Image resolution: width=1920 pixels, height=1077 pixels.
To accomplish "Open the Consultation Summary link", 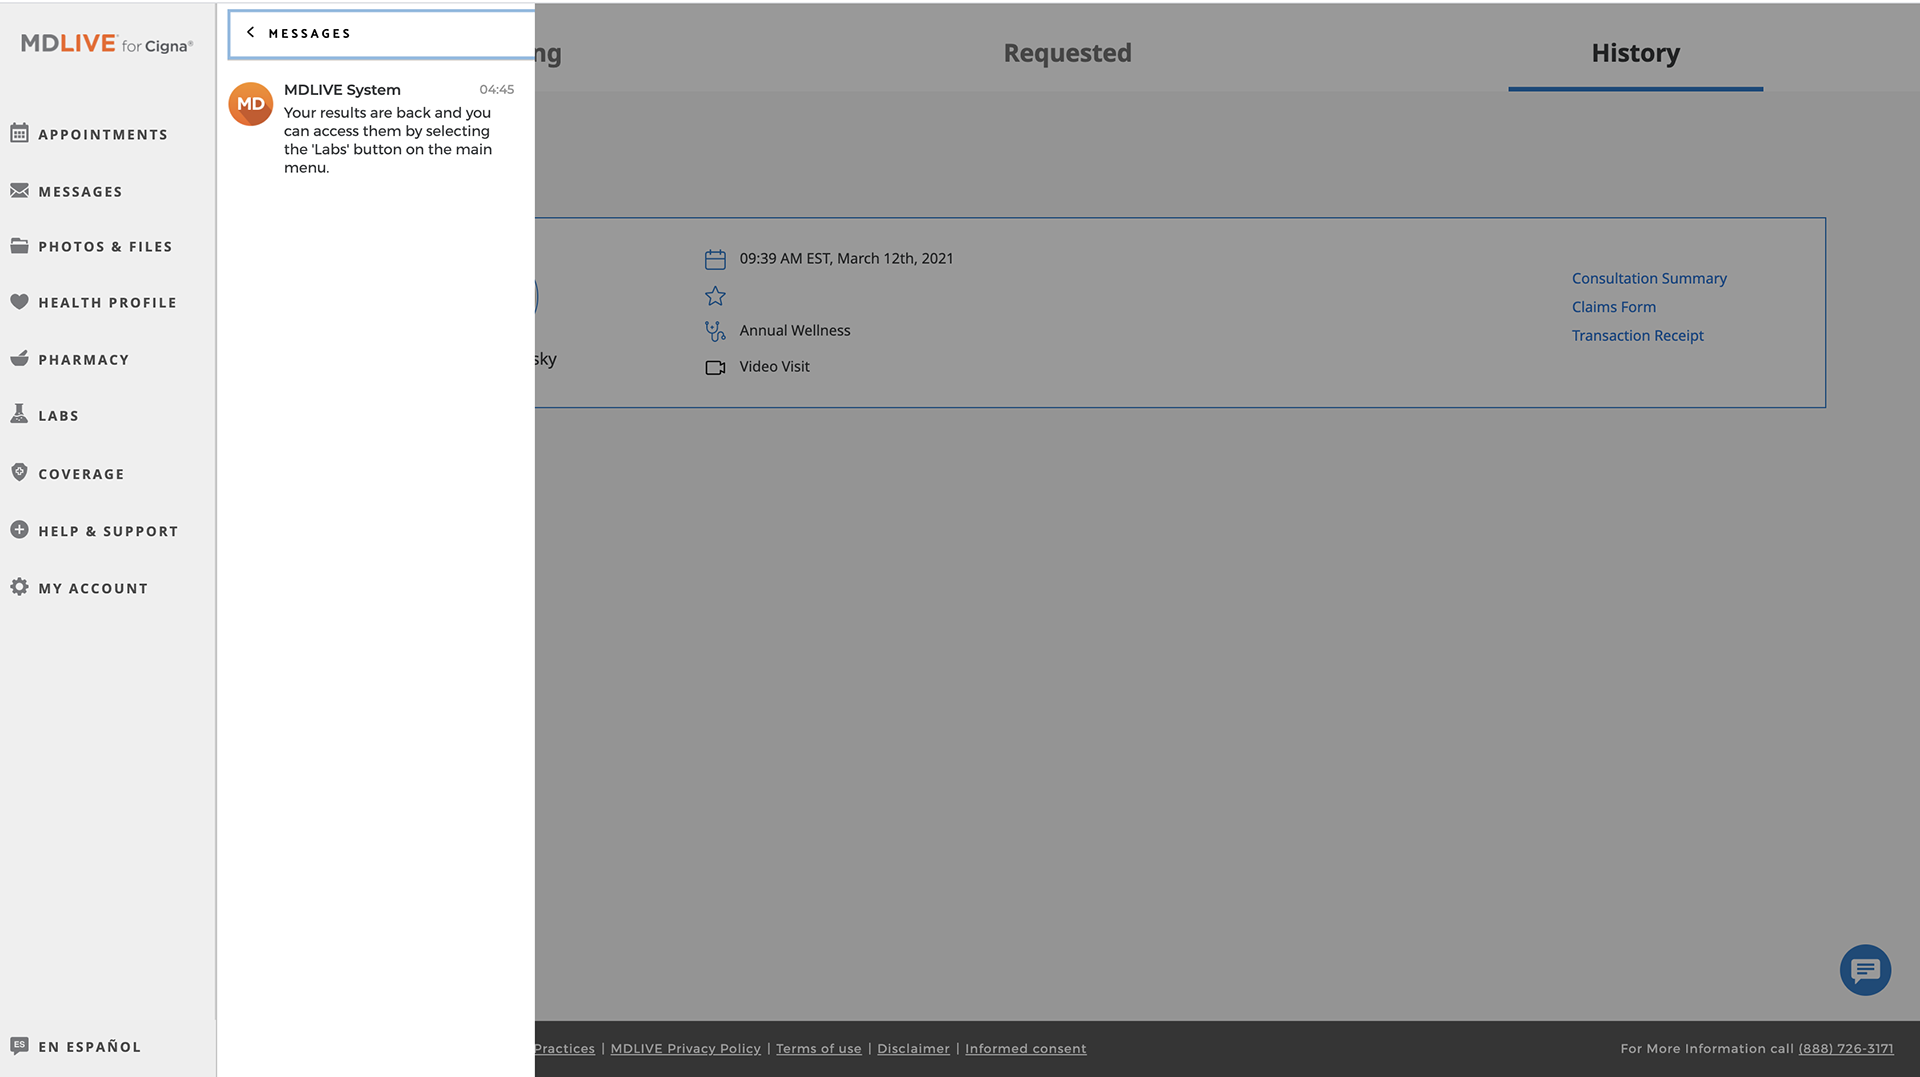I will tap(1649, 278).
